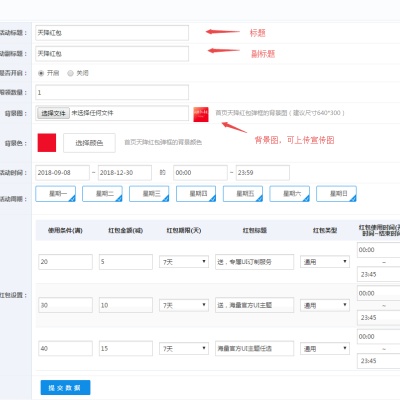Image resolution: width=400 pixels, height=400 pixels.
Task: Click the red packet amount field 5
Action: click(x=126, y=262)
